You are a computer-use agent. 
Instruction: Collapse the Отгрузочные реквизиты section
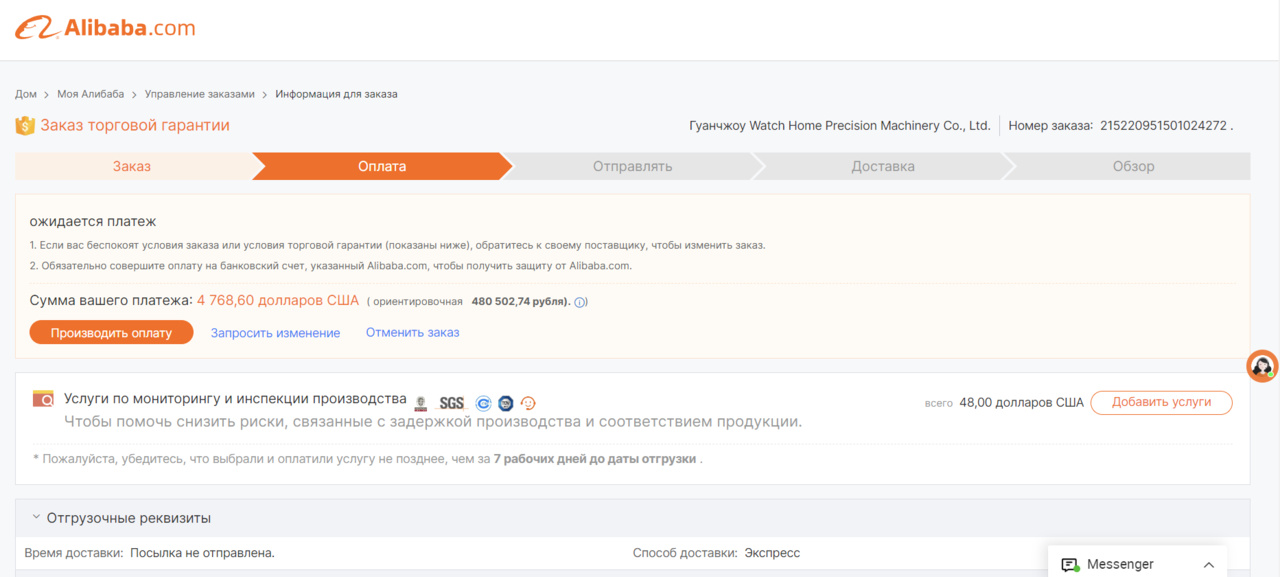tap(36, 517)
